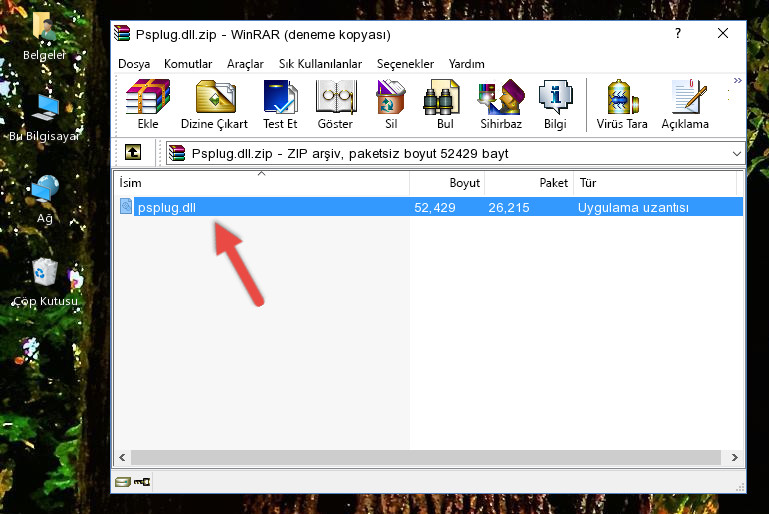
Task: Click the 52,429 size value
Action: (x=435, y=207)
